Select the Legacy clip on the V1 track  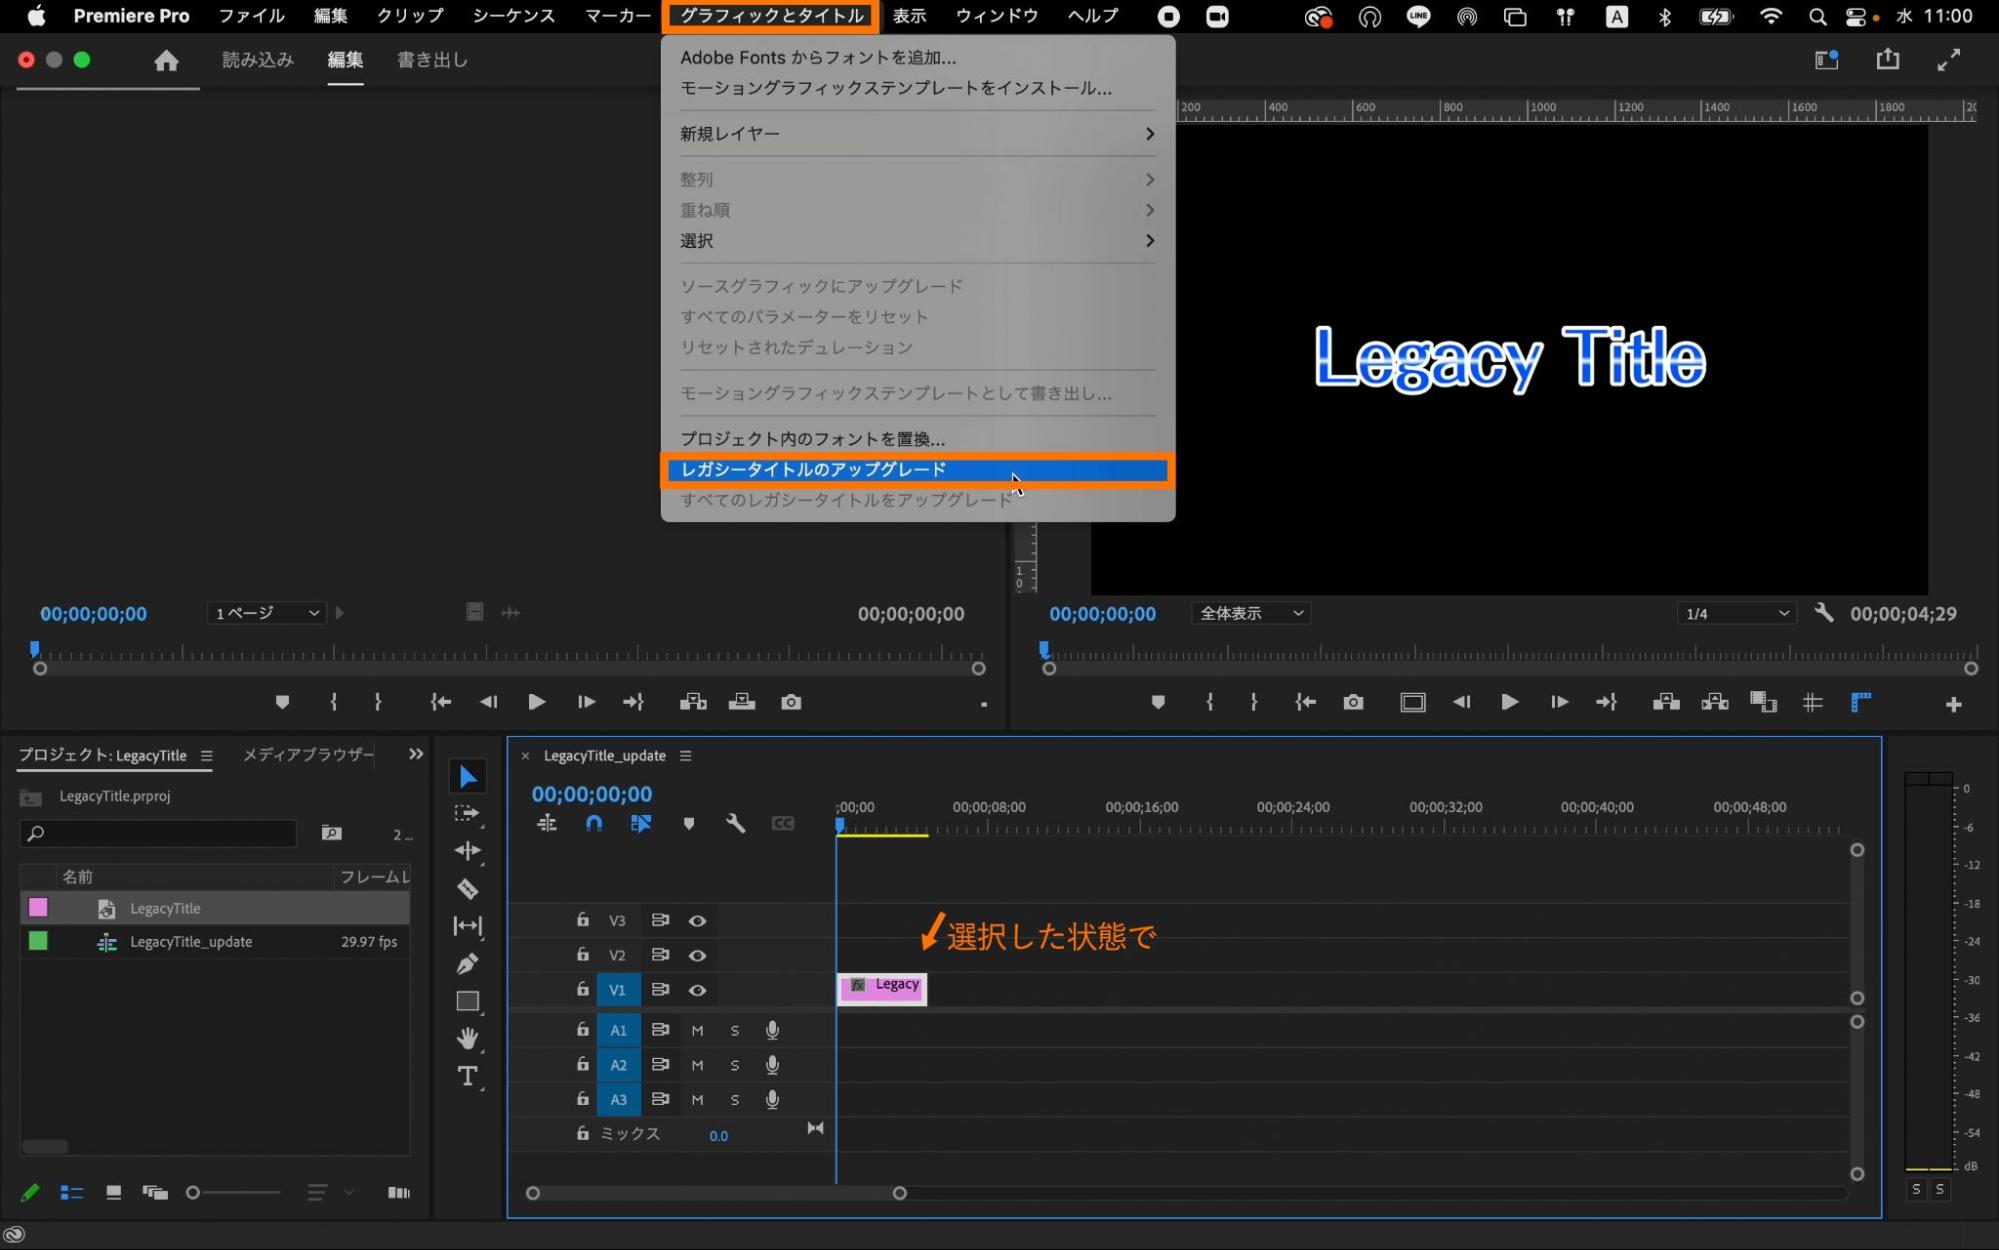[x=882, y=989]
